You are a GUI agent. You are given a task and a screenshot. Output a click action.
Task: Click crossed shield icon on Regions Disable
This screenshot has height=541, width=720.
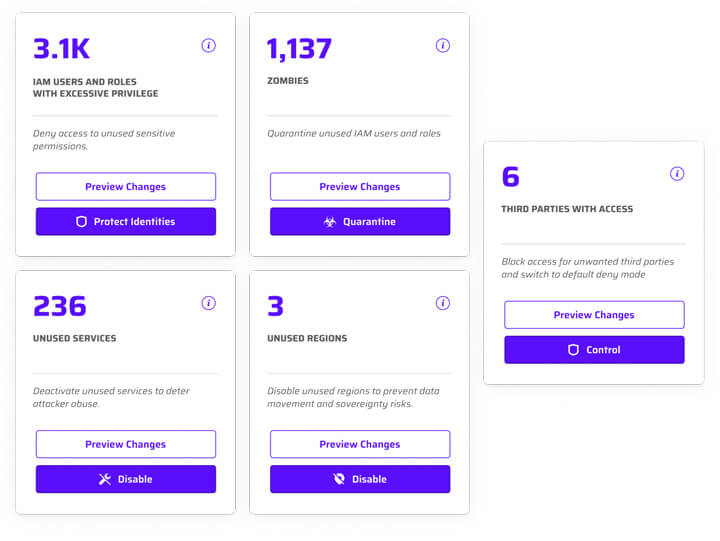coord(339,479)
